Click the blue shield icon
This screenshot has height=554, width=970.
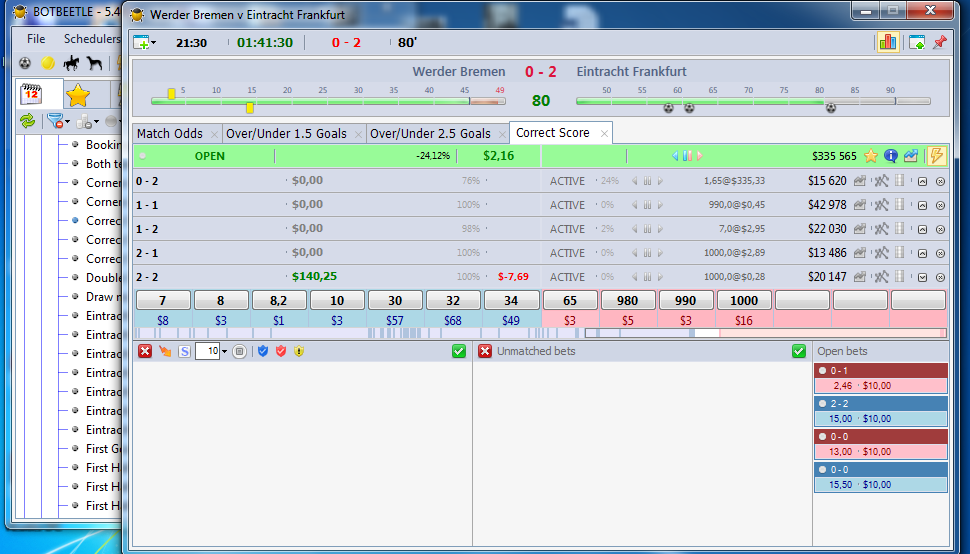(263, 351)
